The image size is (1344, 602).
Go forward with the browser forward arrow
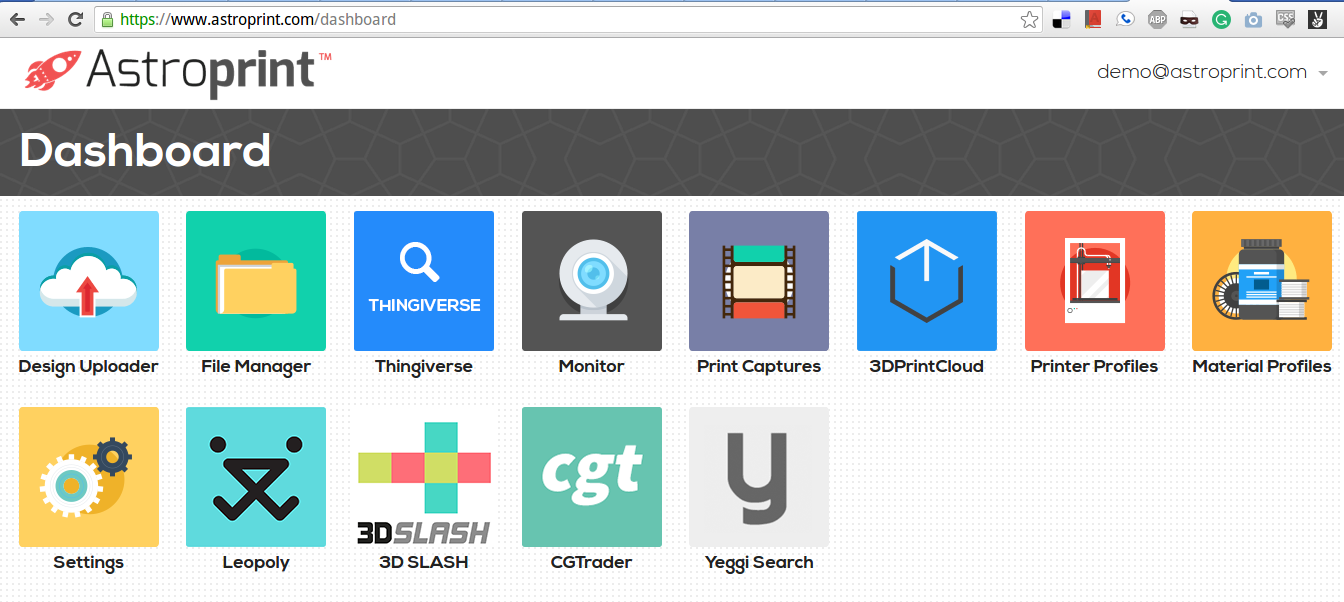[x=46, y=19]
